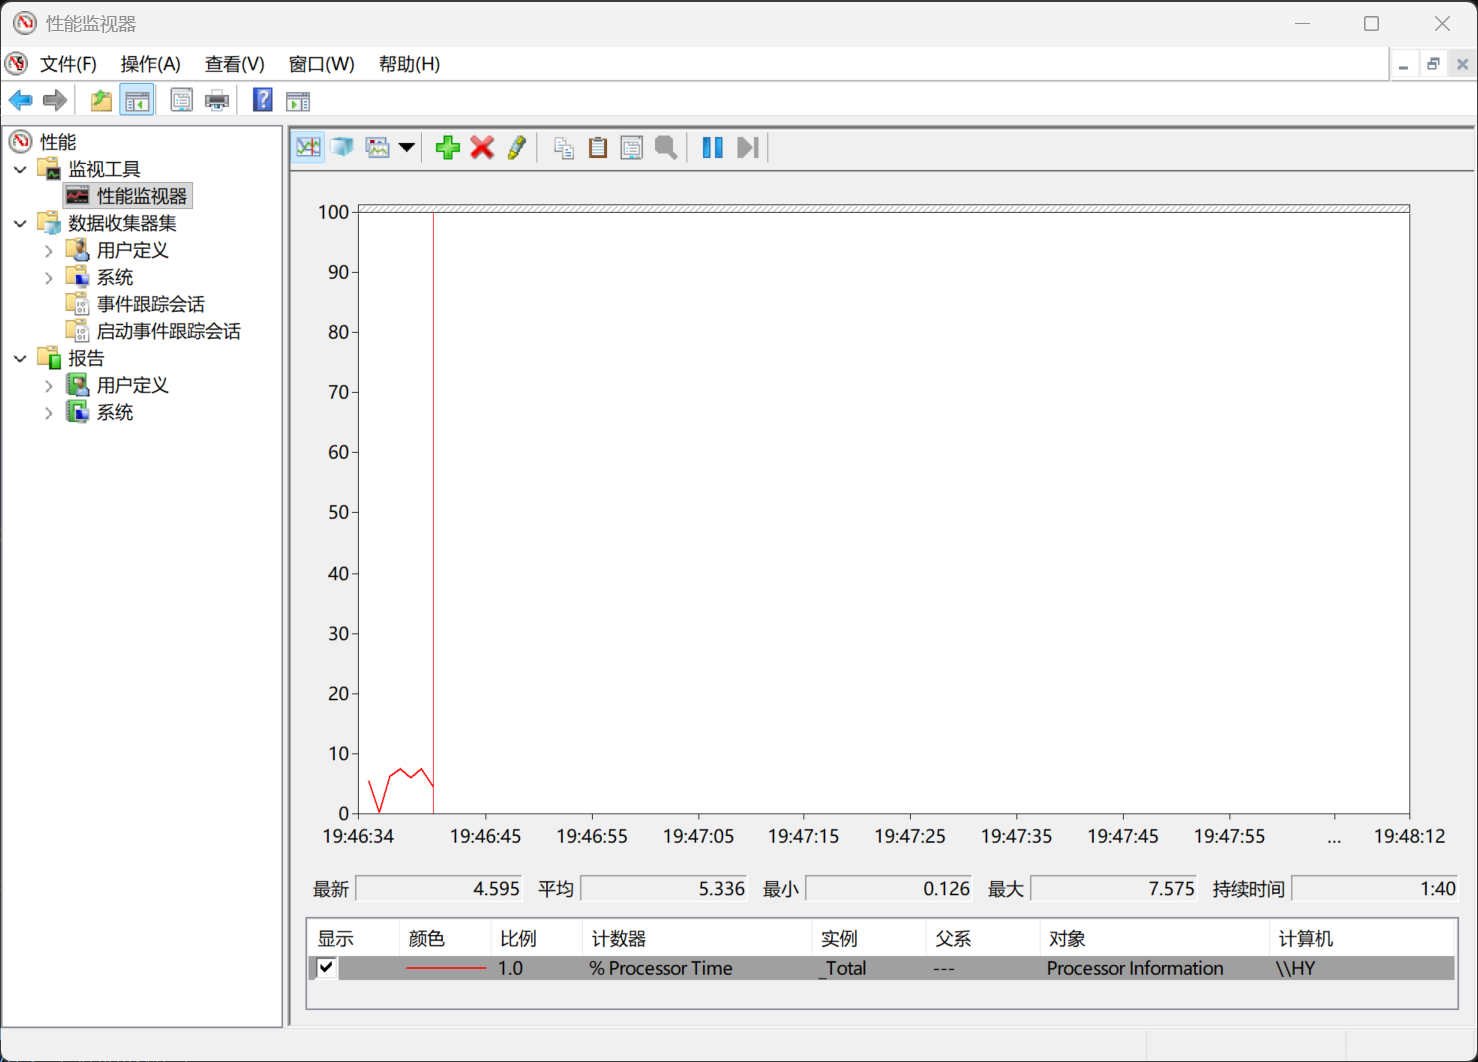
Task: Select 事件跟踪会话 tree item
Action: coord(151,304)
